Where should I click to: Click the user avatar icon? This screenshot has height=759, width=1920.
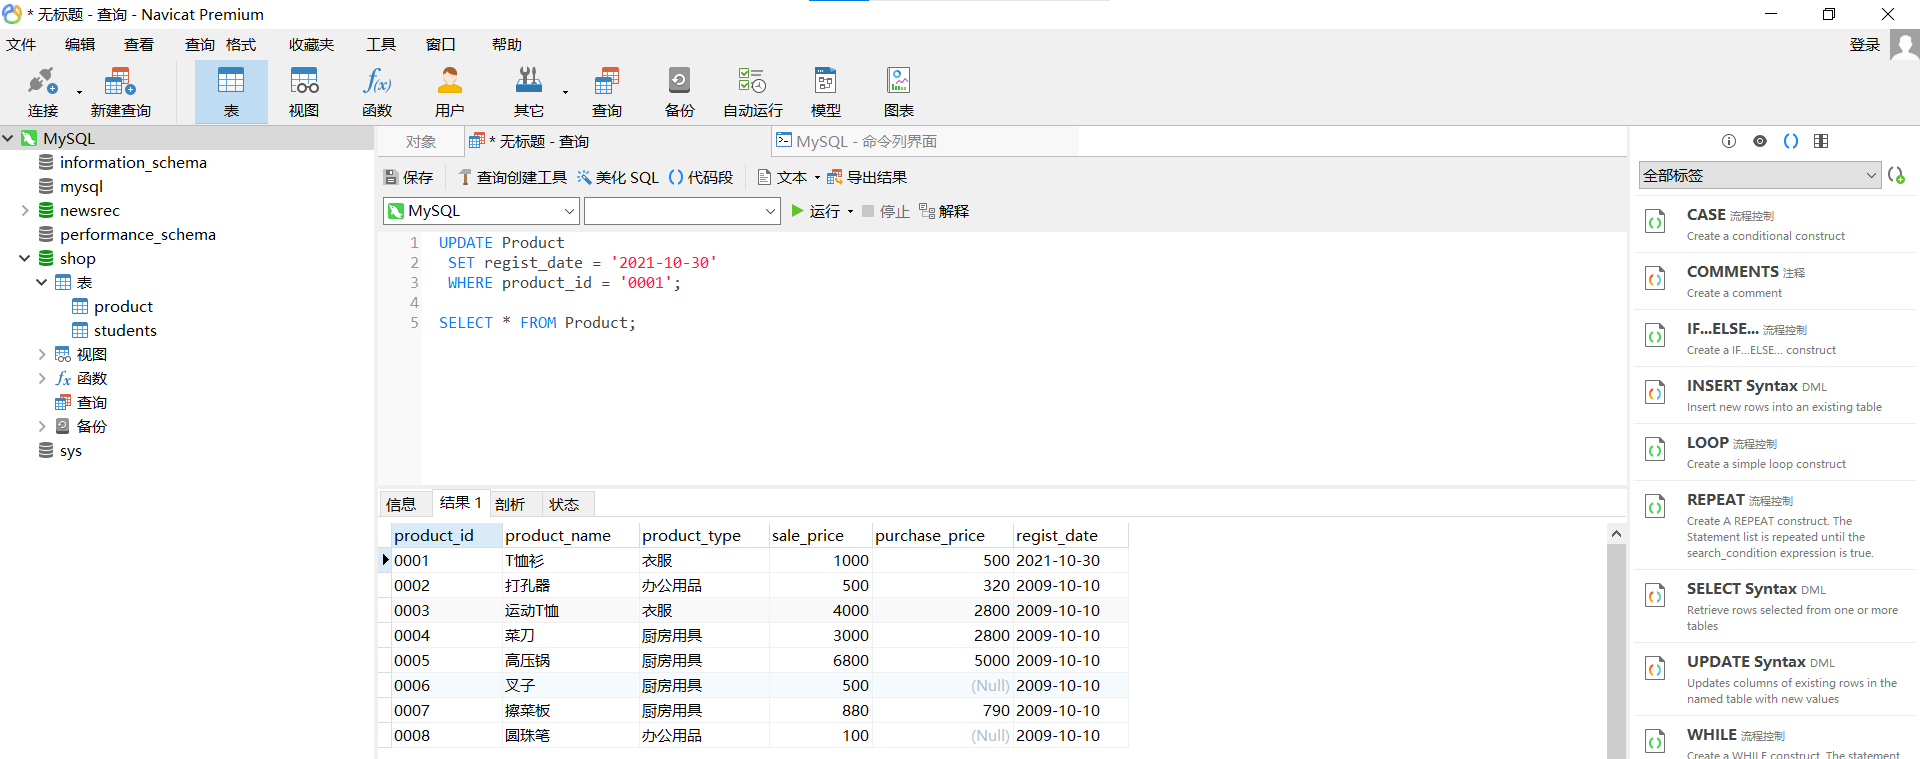pos(1905,45)
